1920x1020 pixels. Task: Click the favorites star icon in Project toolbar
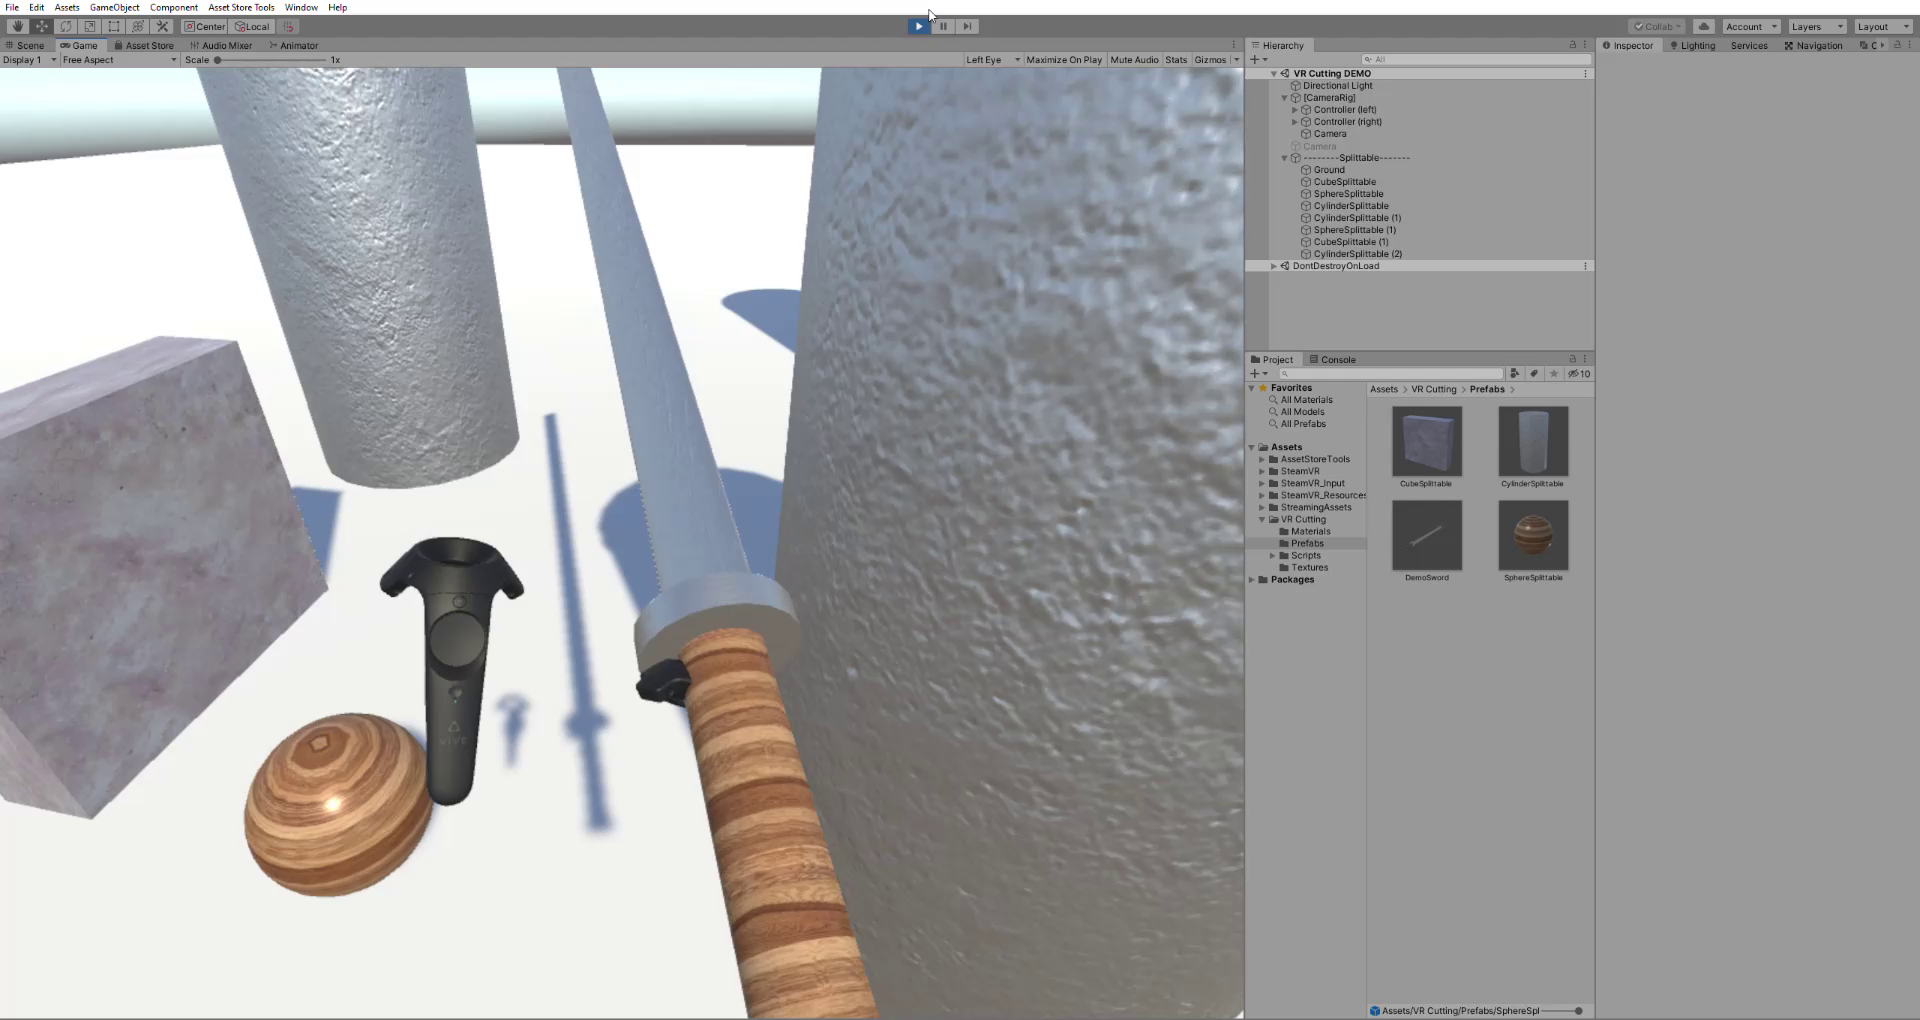(x=1554, y=373)
